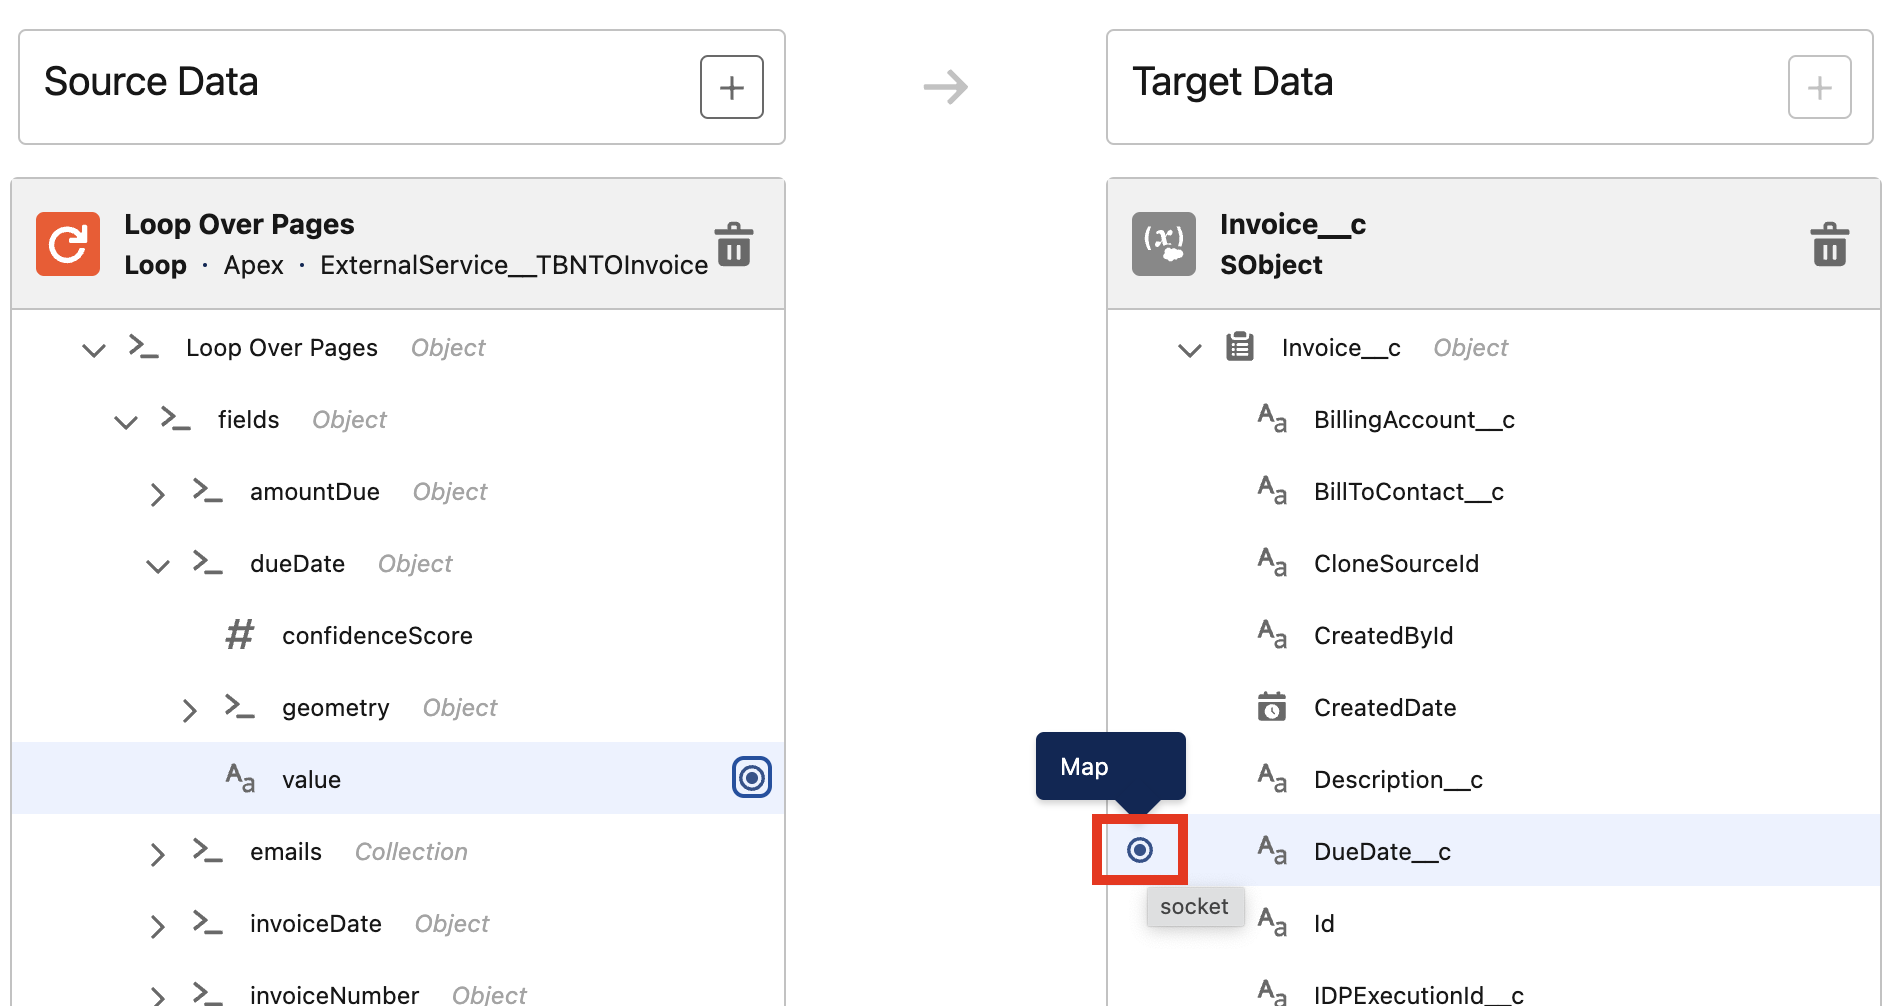Click the Source Data heading
Viewport: 1900px width, 1006px height.
pos(151,82)
